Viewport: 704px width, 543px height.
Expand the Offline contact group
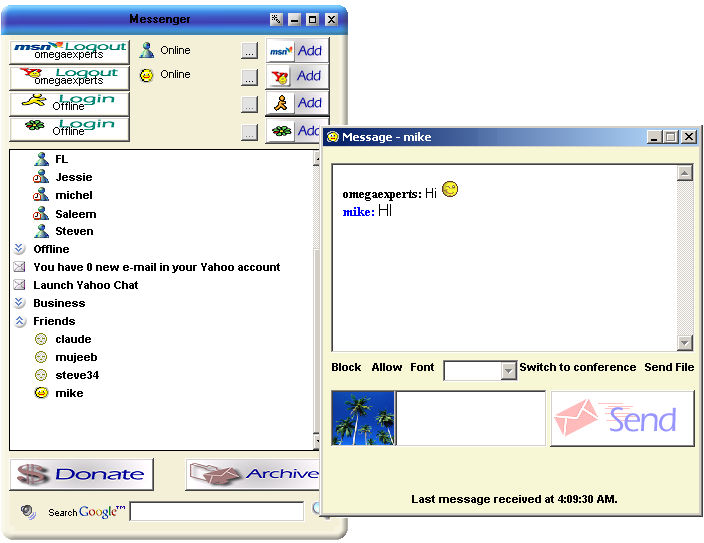tap(19, 248)
